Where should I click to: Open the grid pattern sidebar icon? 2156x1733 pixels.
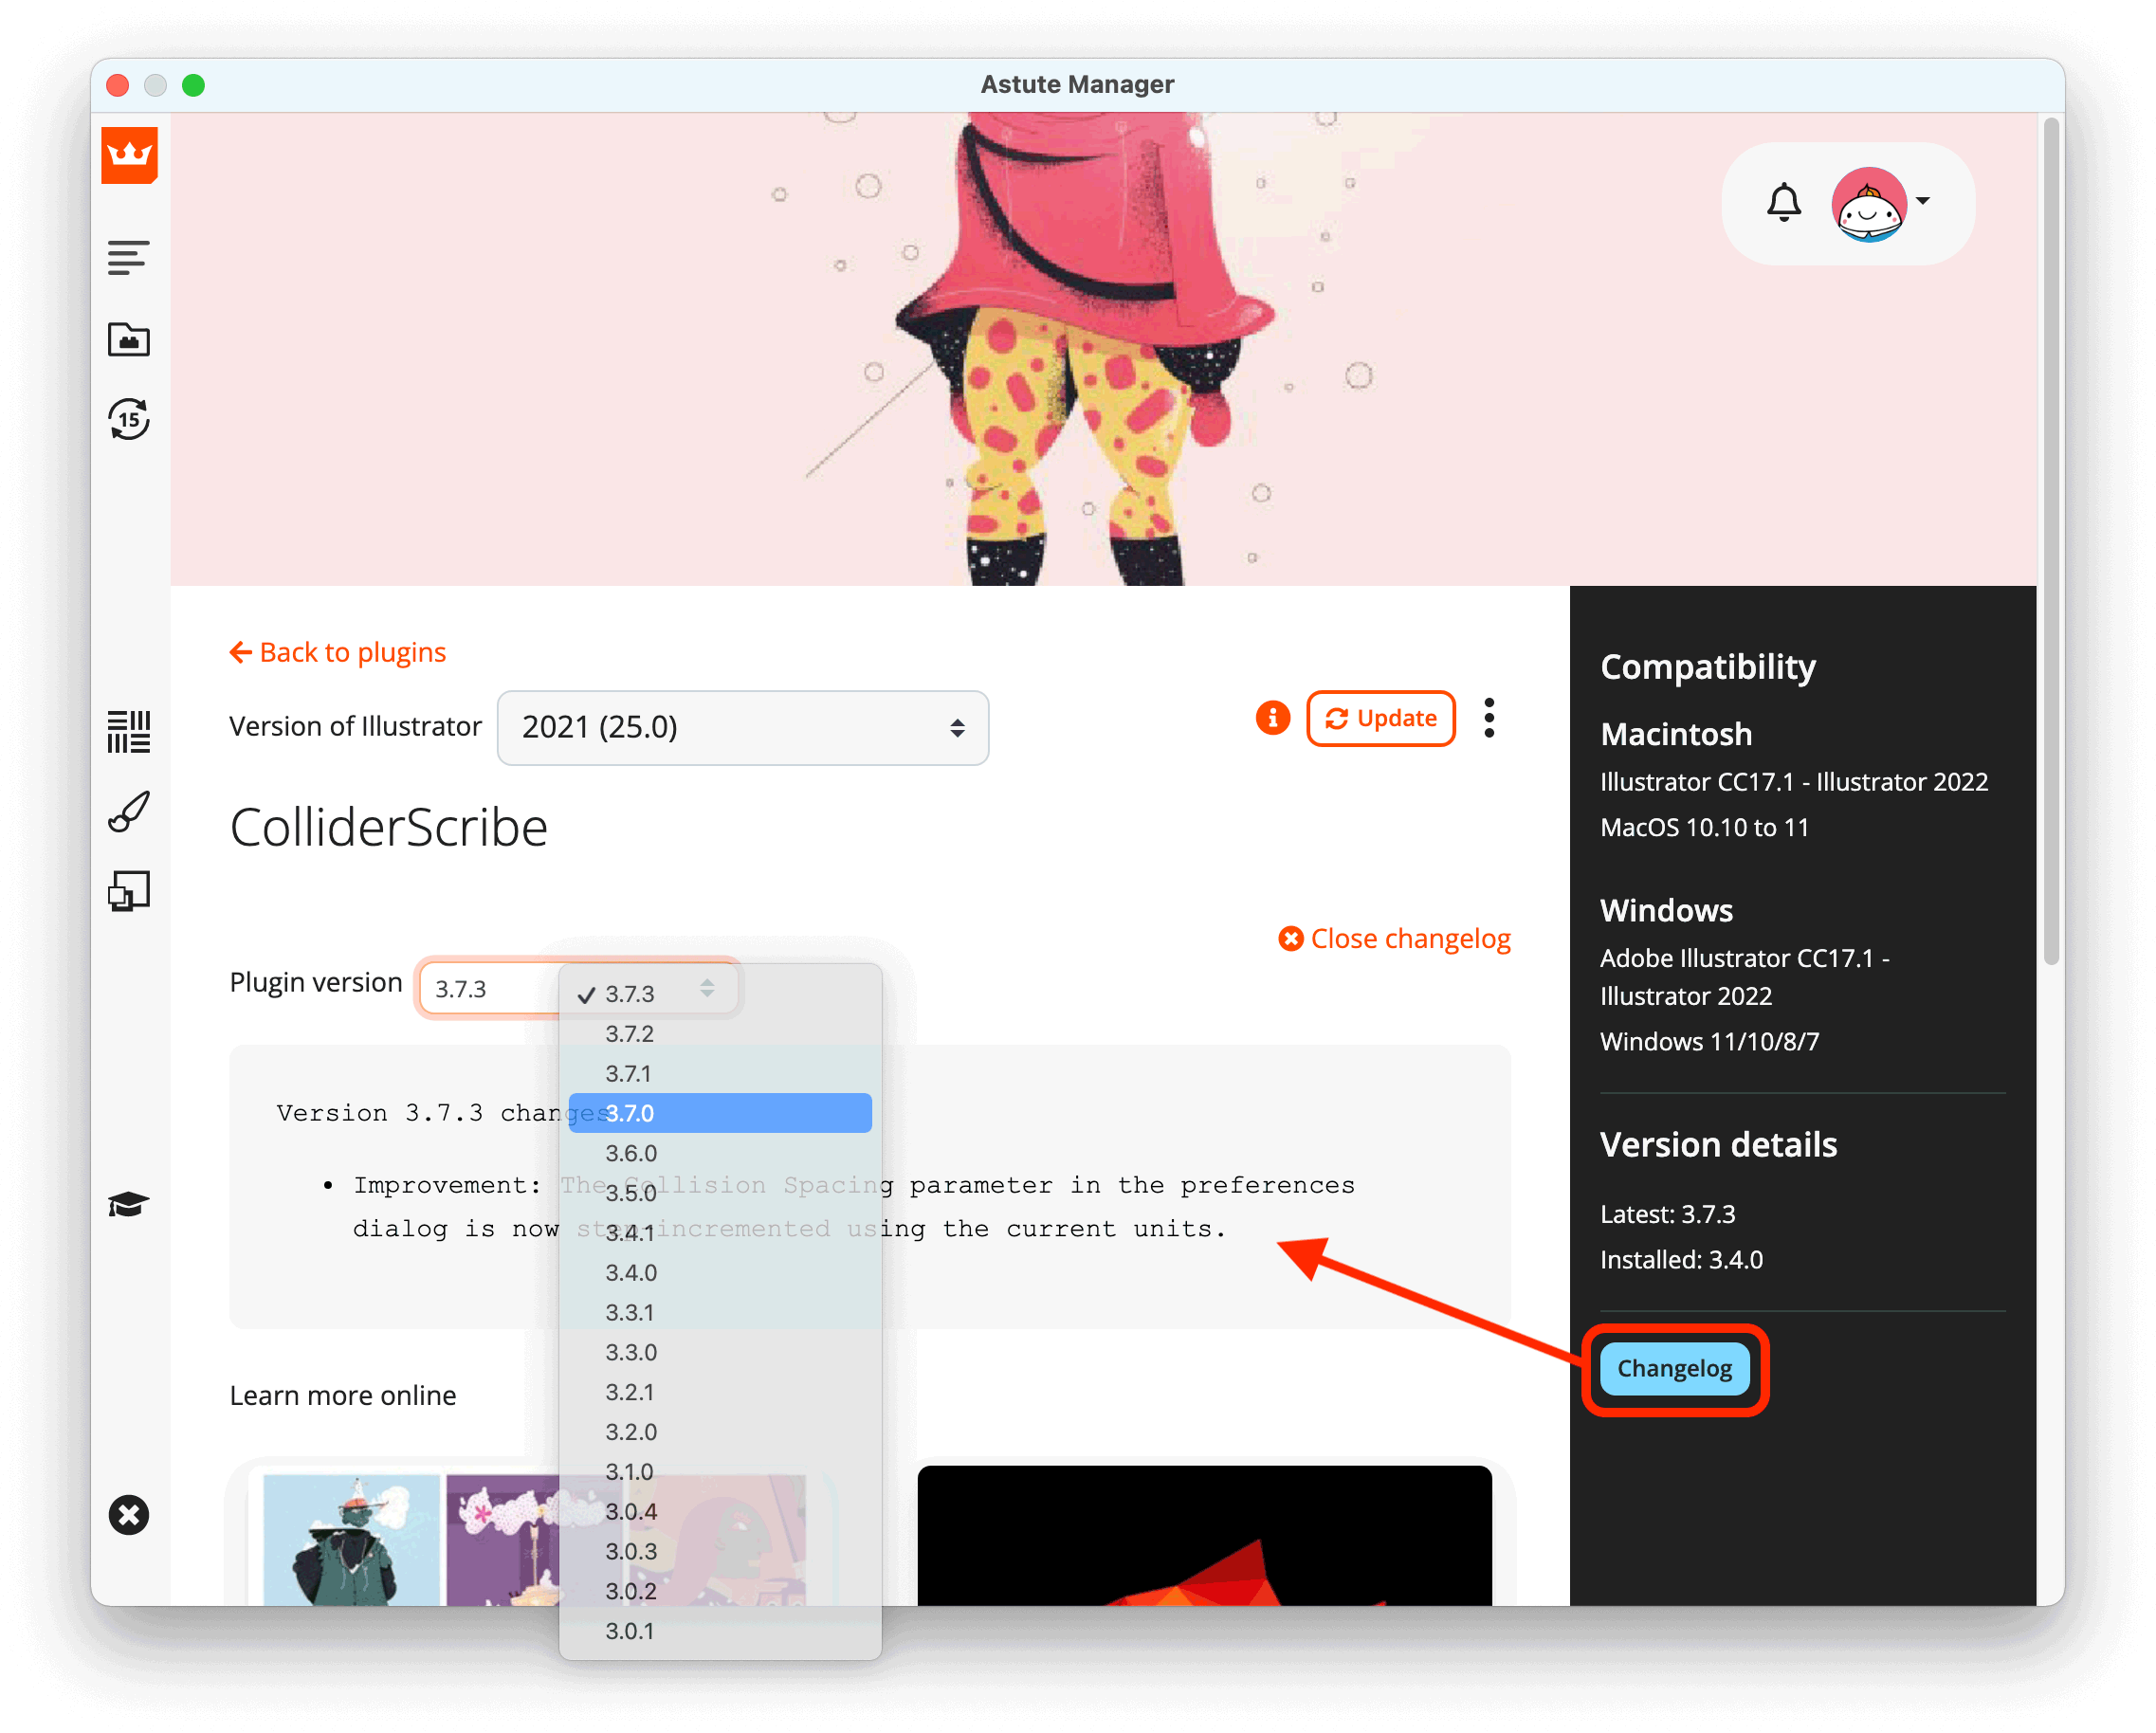pos(128,732)
